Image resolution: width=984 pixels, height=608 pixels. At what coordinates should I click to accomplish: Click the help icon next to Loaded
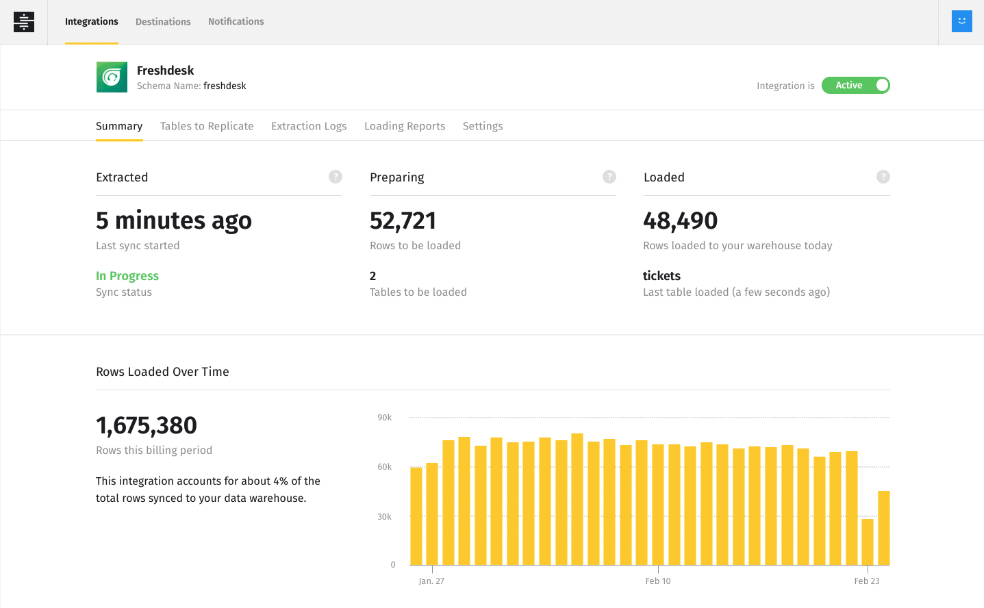coord(883,176)
